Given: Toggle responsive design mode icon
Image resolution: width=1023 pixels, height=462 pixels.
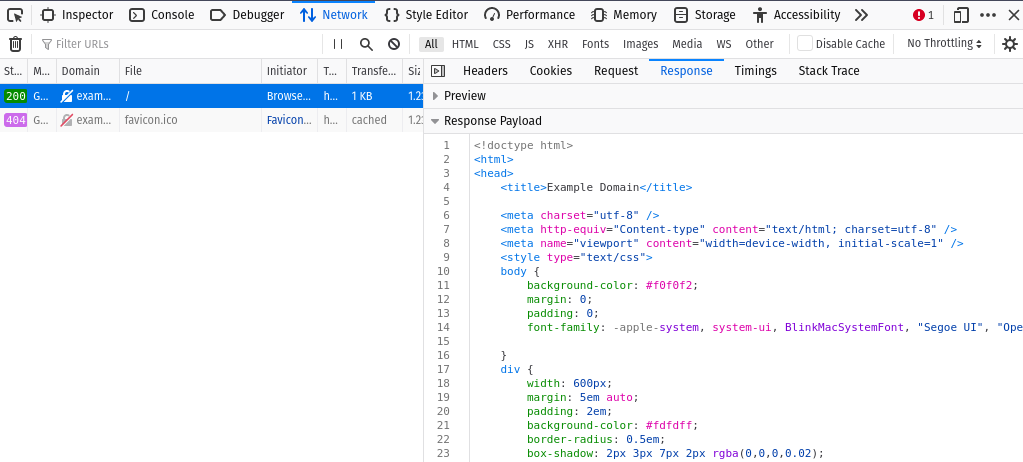Looking at the screenshot, I should click(x=961, y=15).
